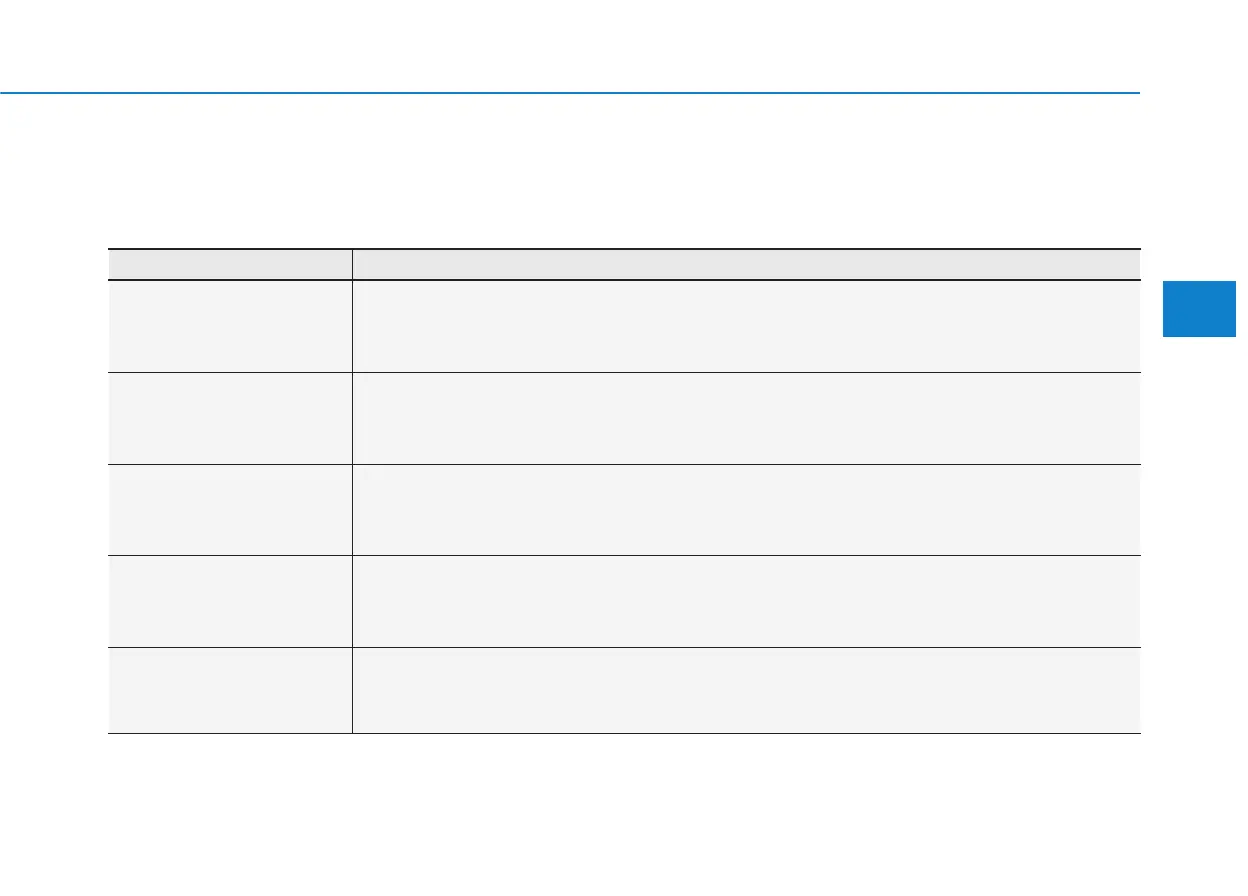Click the table's bottom border line
Image resolution: width=1248 pixels, height=896 pixels.
click(624, 734)
